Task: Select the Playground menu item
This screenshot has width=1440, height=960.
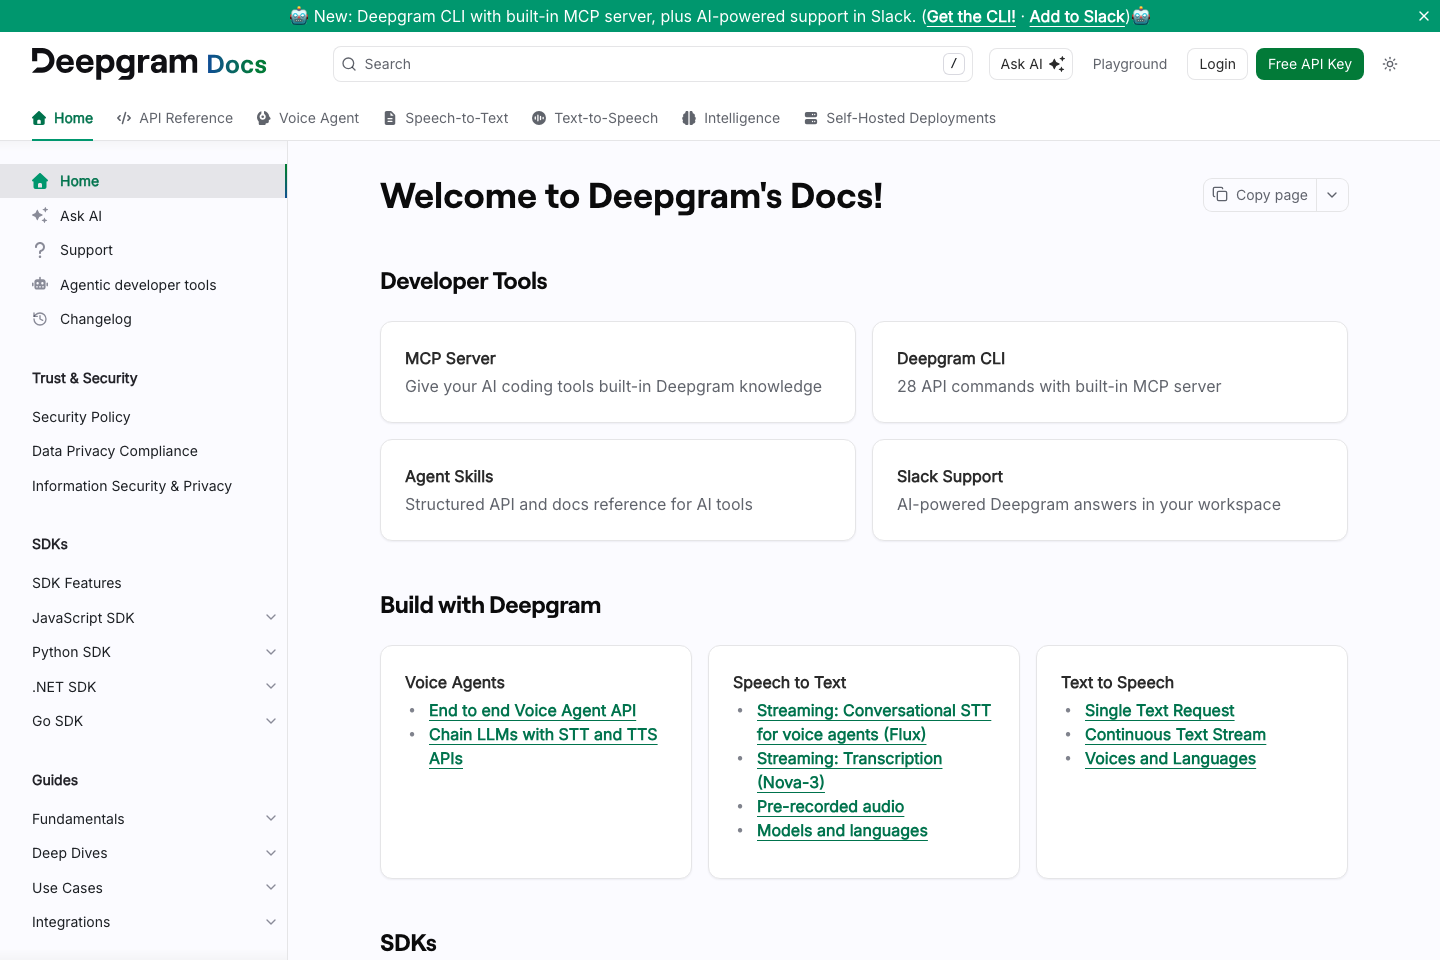Action: click(1130, 63)
